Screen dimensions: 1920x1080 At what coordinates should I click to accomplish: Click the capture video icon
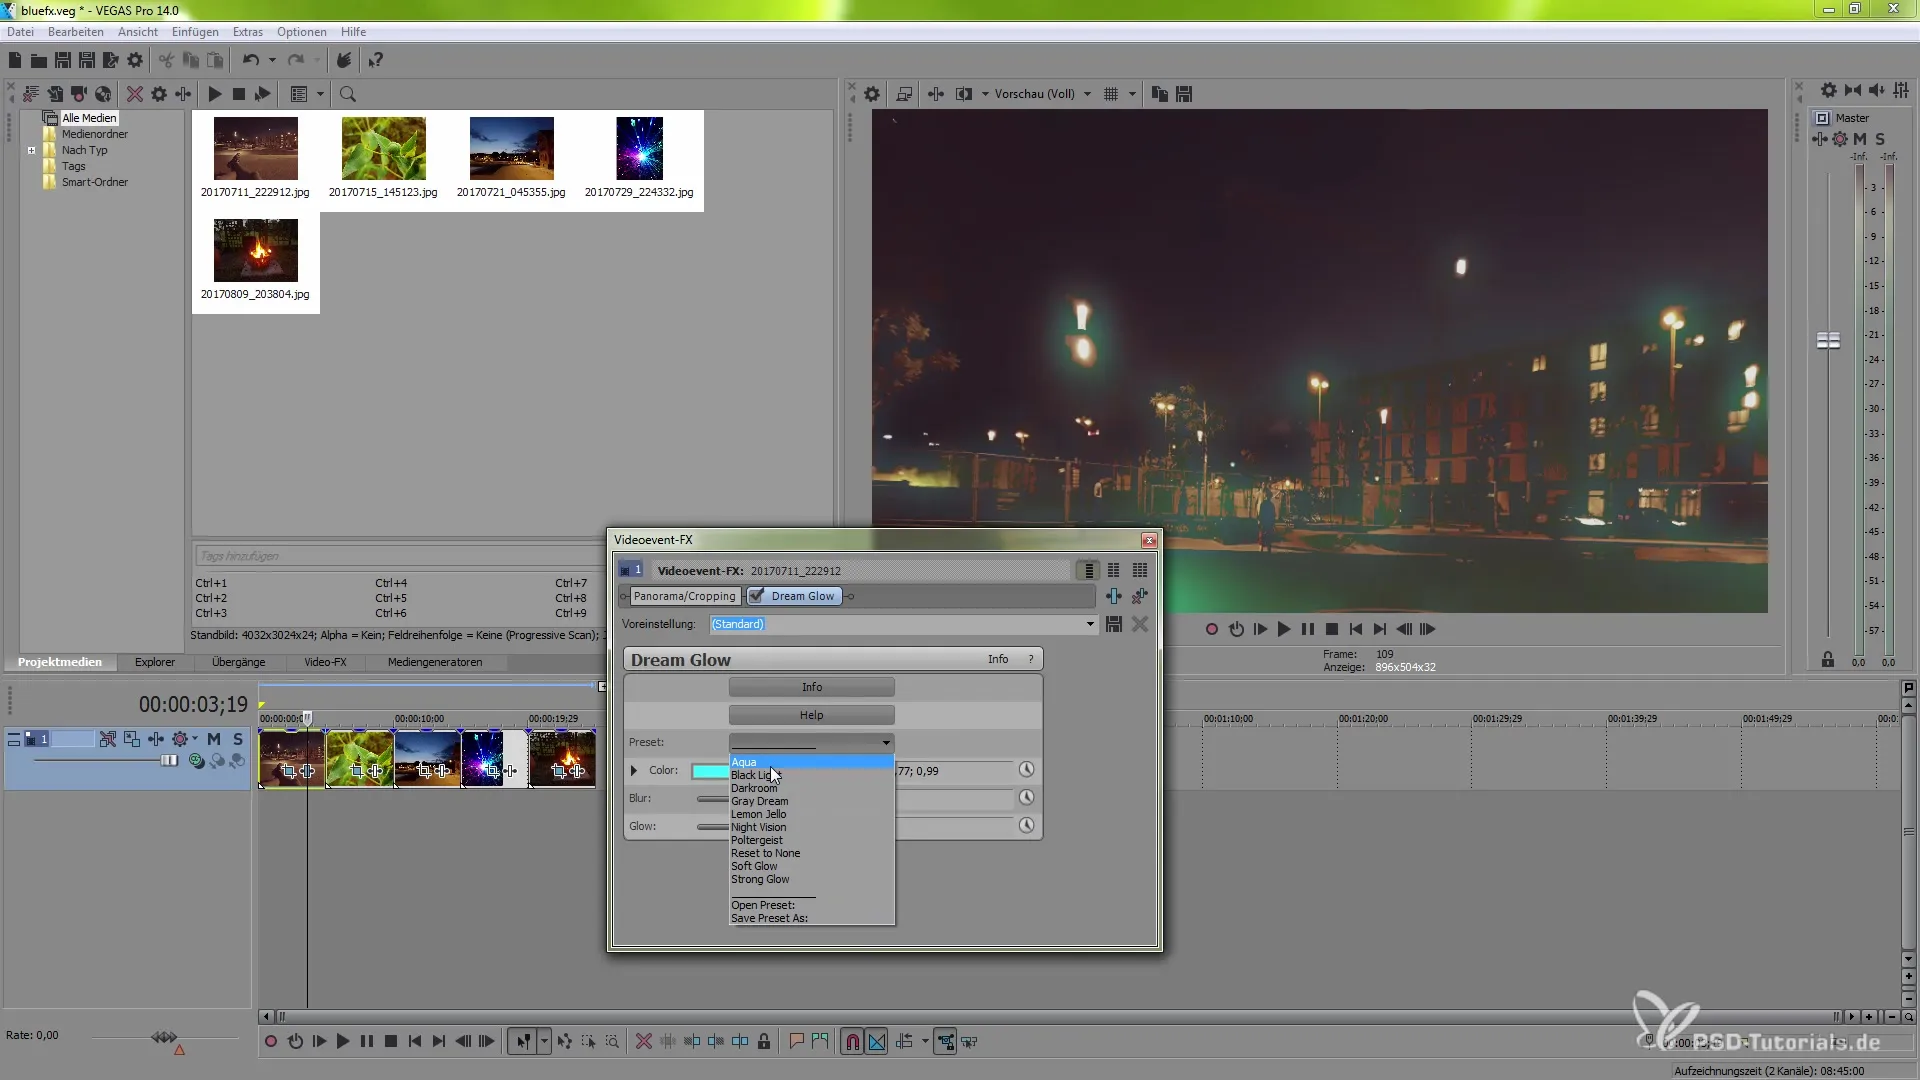click(79, 94)
